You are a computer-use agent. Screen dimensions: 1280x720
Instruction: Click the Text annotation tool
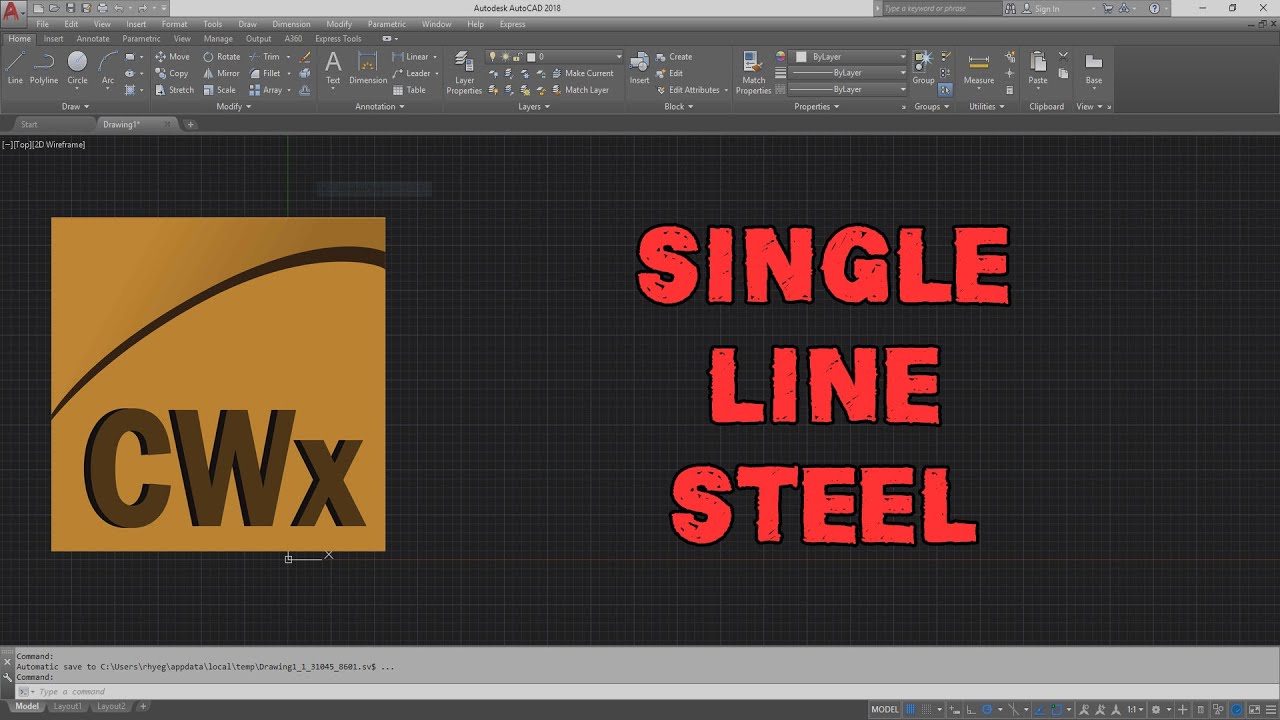(333, 67)
